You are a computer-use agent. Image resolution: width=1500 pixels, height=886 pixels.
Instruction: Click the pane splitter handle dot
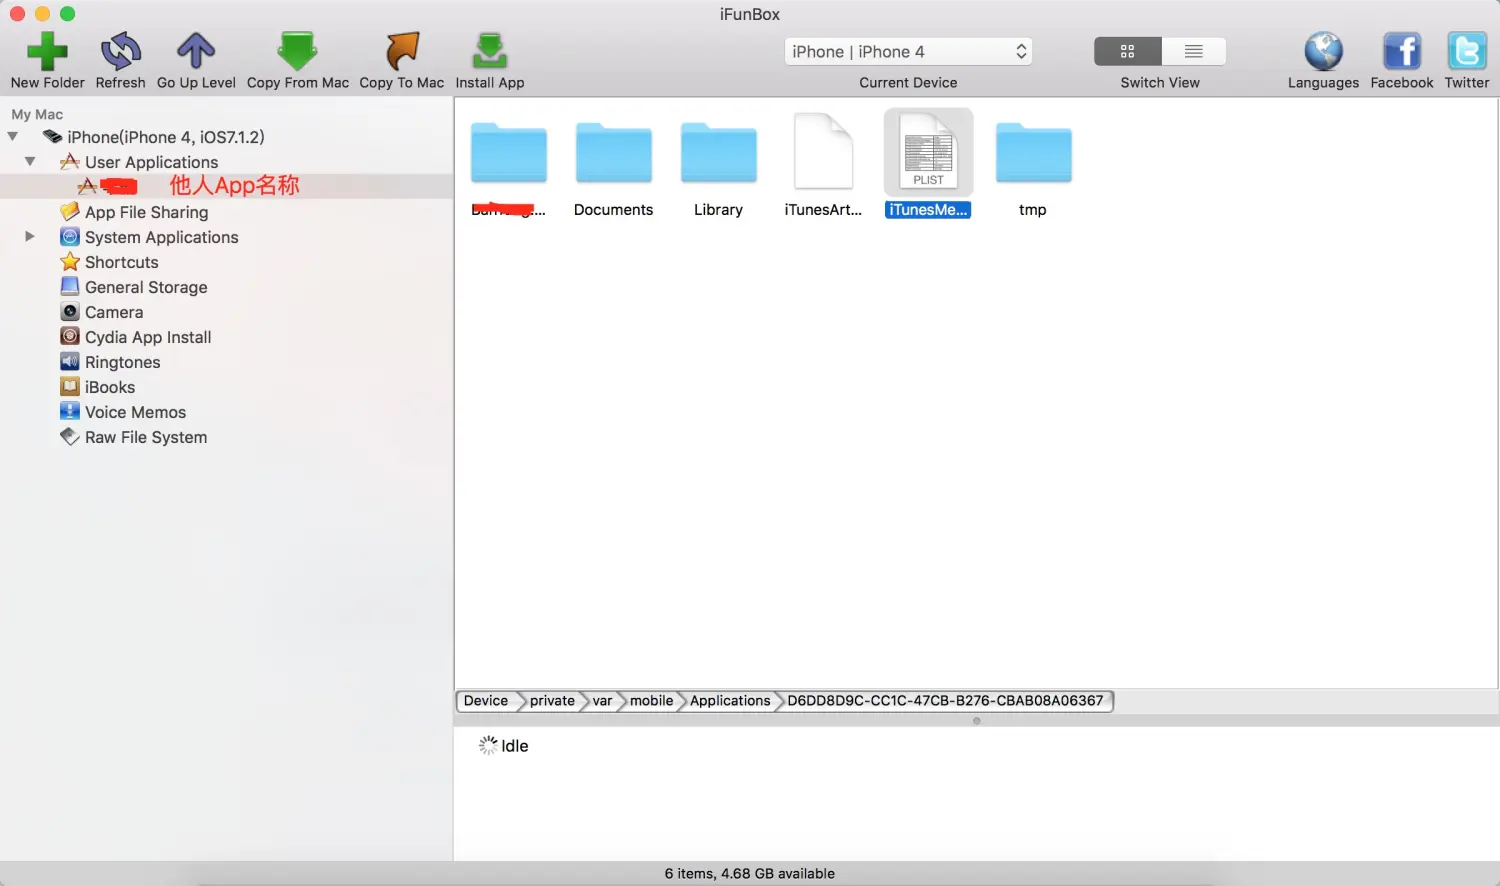(x=977, y=721)
